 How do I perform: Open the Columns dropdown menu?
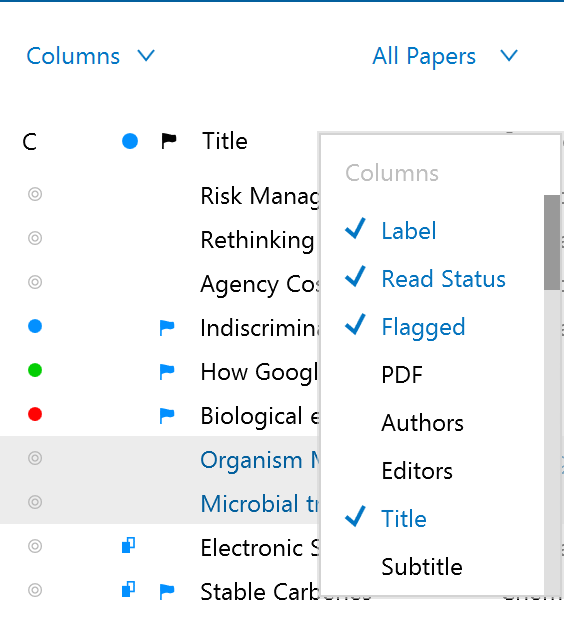(91, 56)
